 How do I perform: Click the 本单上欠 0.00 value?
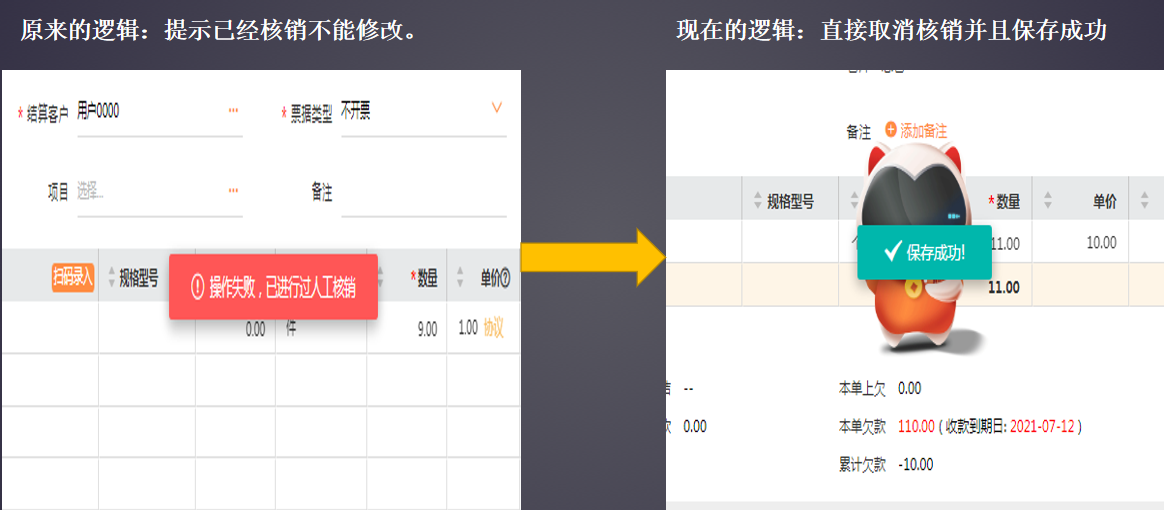[909, 388]
